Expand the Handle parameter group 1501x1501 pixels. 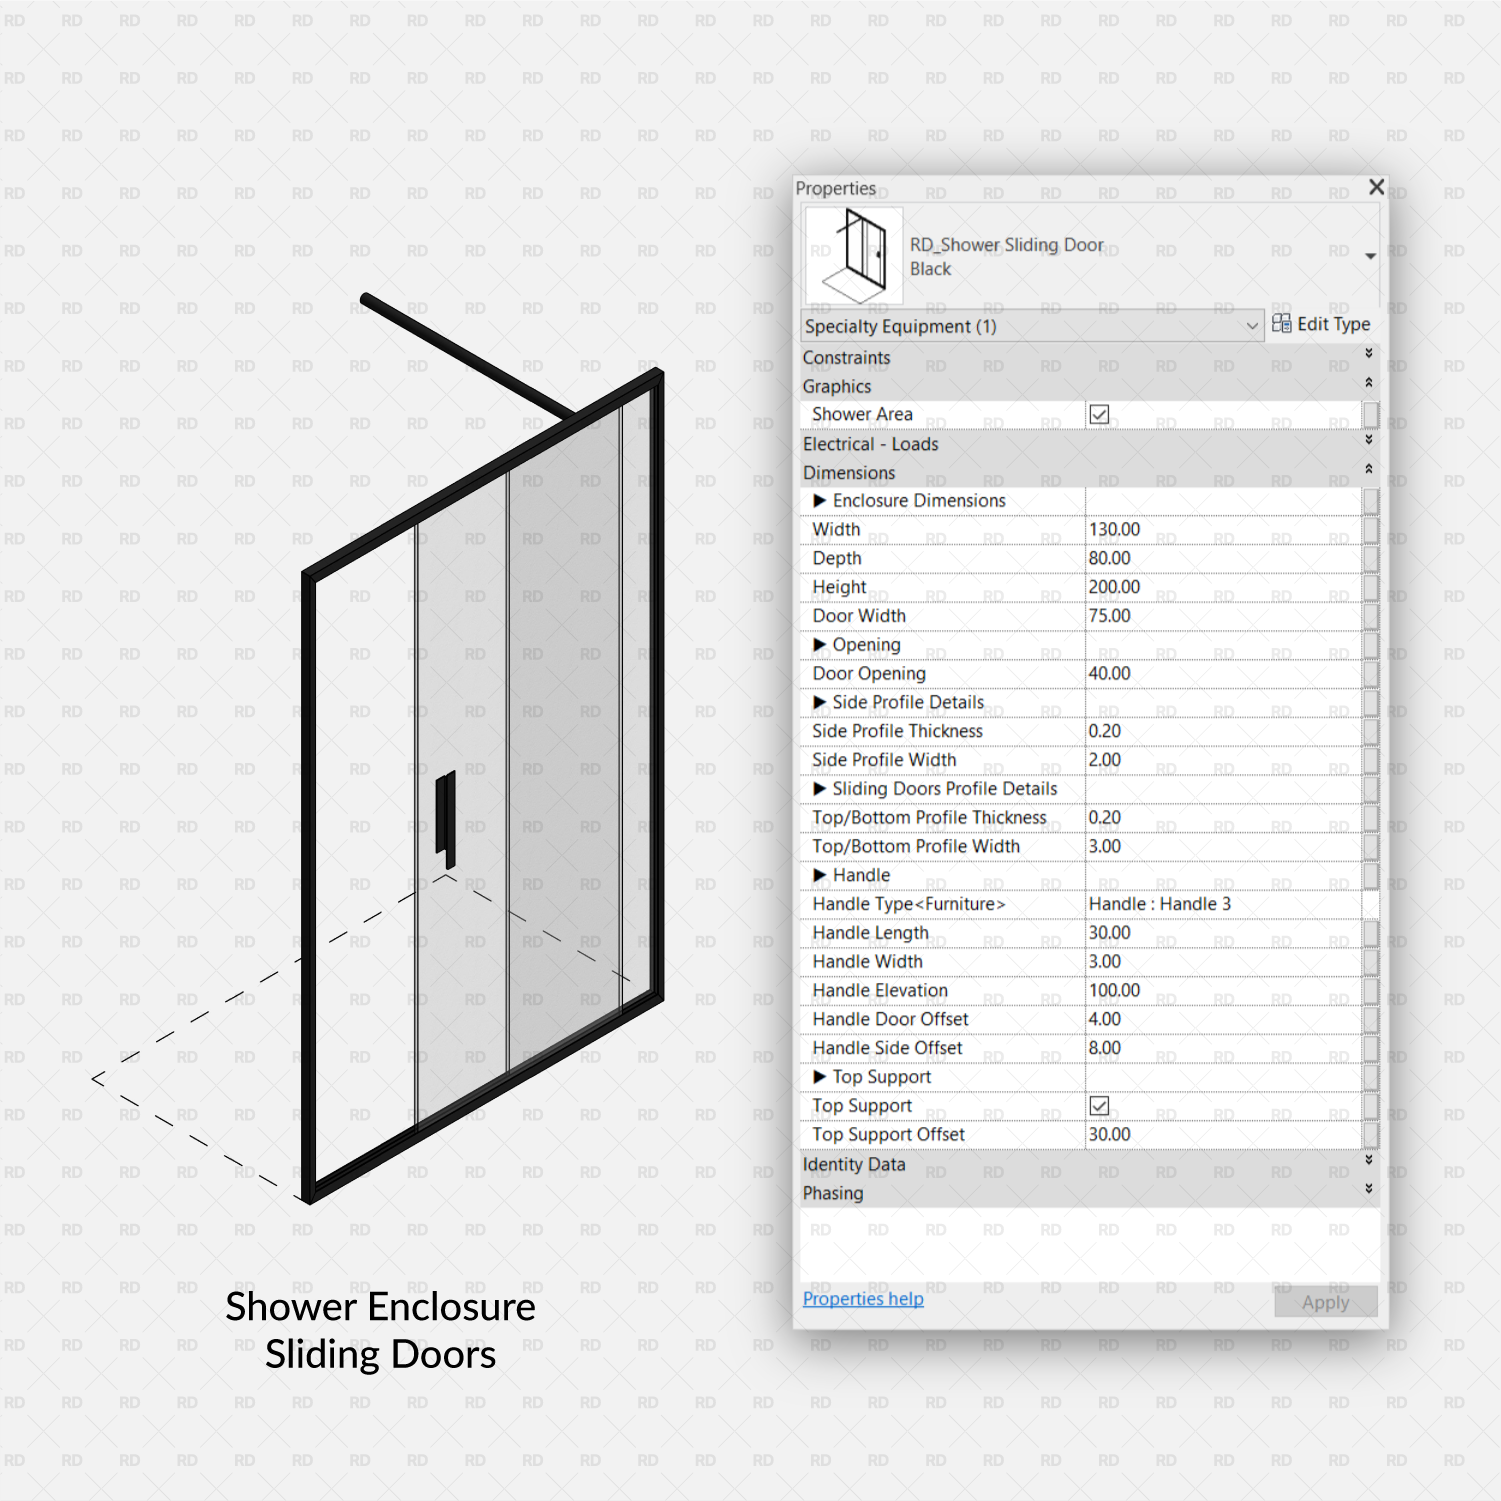point(819,875)
